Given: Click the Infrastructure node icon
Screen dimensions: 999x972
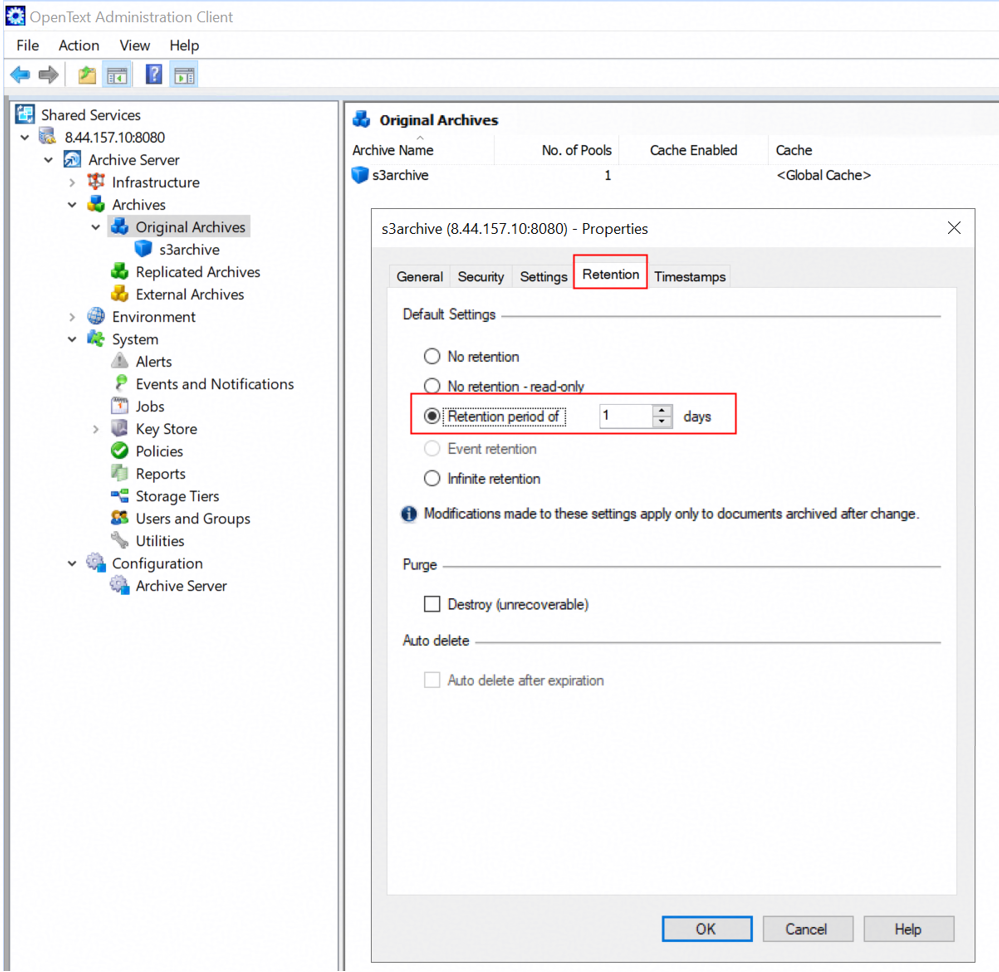Looking at the screenshot, I should click(96, 182).
